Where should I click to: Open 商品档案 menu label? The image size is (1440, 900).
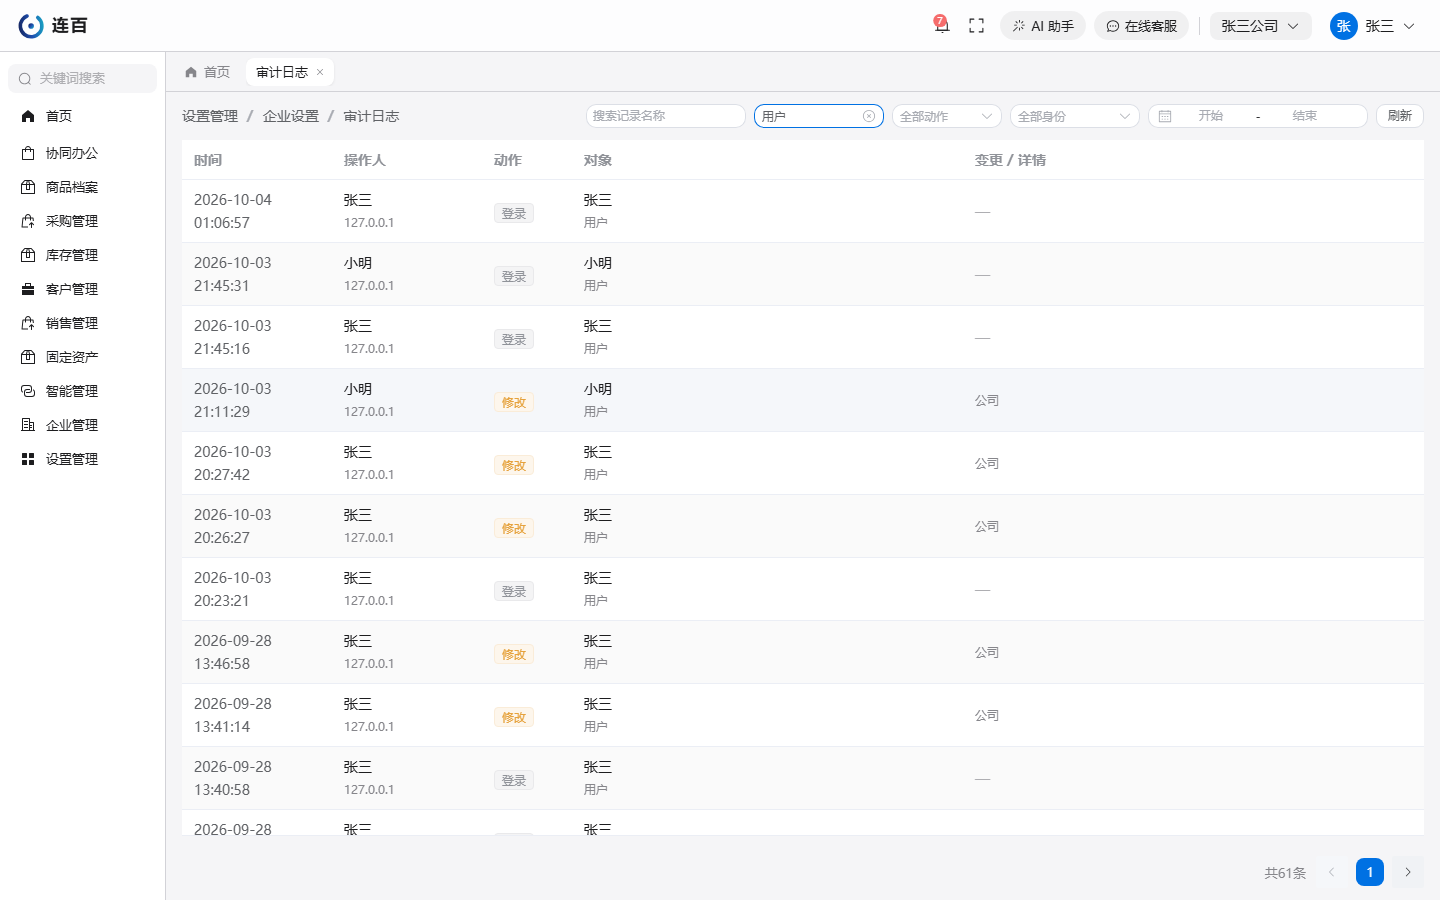coord(72,187)
